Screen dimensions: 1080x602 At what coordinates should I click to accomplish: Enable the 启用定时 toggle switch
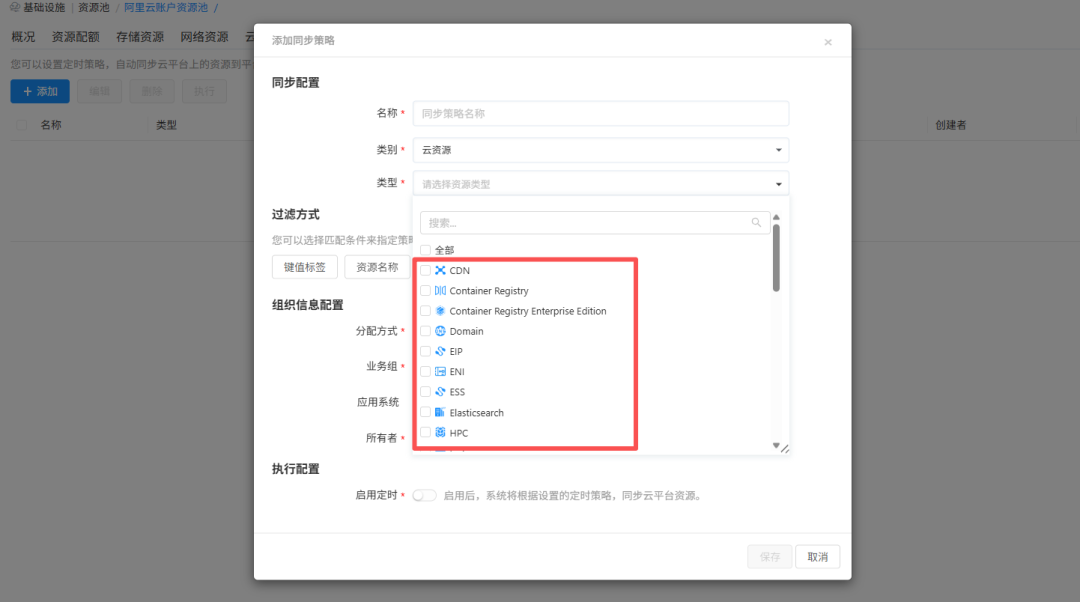point(424,495)
